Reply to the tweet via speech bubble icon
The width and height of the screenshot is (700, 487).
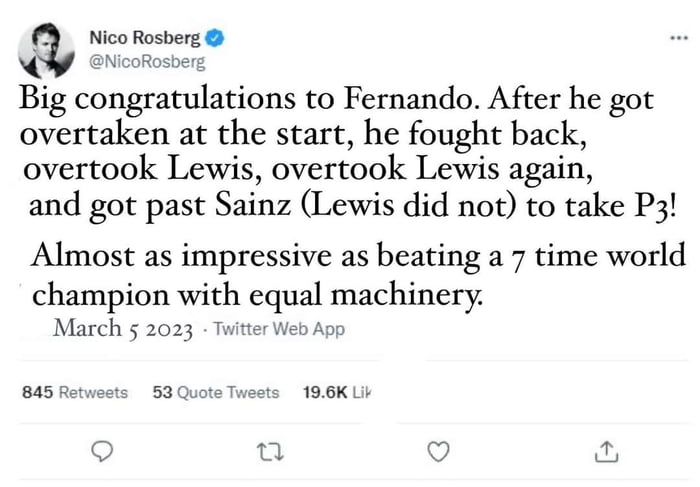pos(100,454)
